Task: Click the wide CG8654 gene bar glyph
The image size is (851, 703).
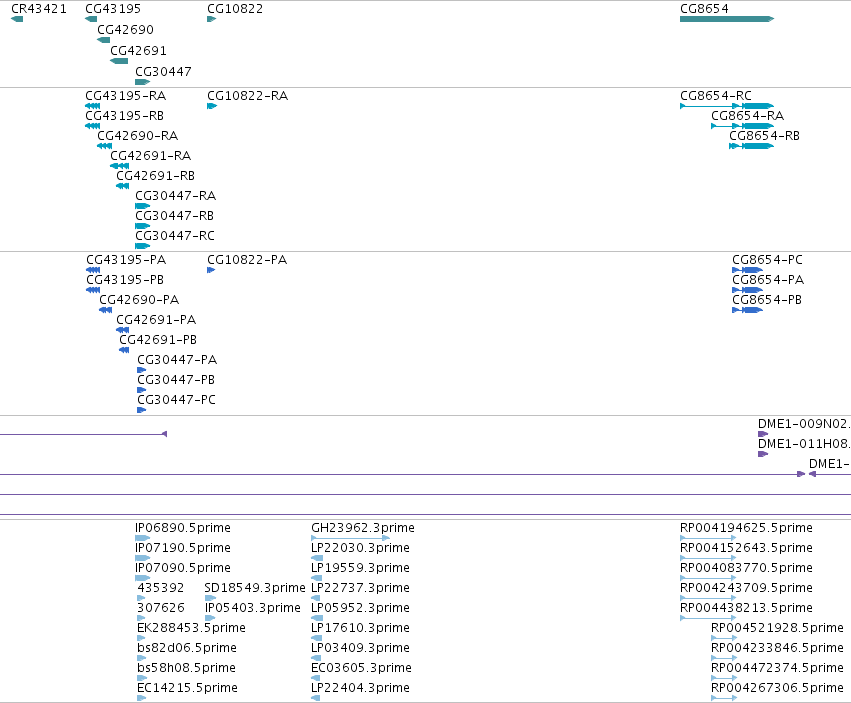Action: 727,19
